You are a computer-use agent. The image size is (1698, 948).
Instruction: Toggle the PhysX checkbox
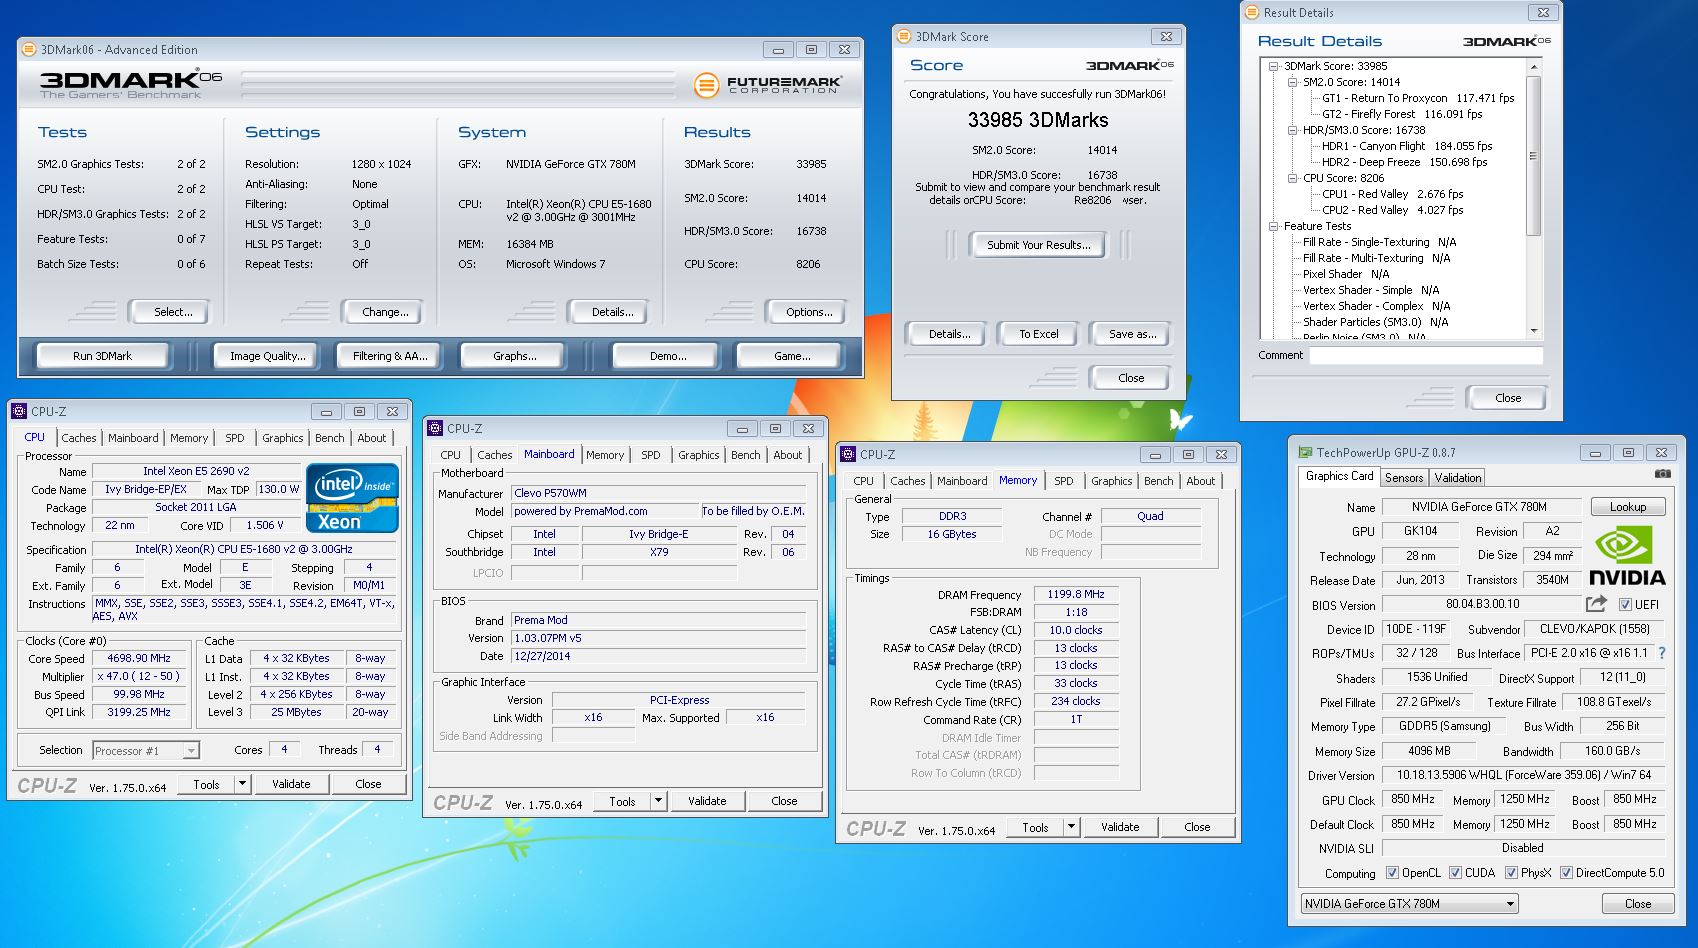click(1510, 872)
